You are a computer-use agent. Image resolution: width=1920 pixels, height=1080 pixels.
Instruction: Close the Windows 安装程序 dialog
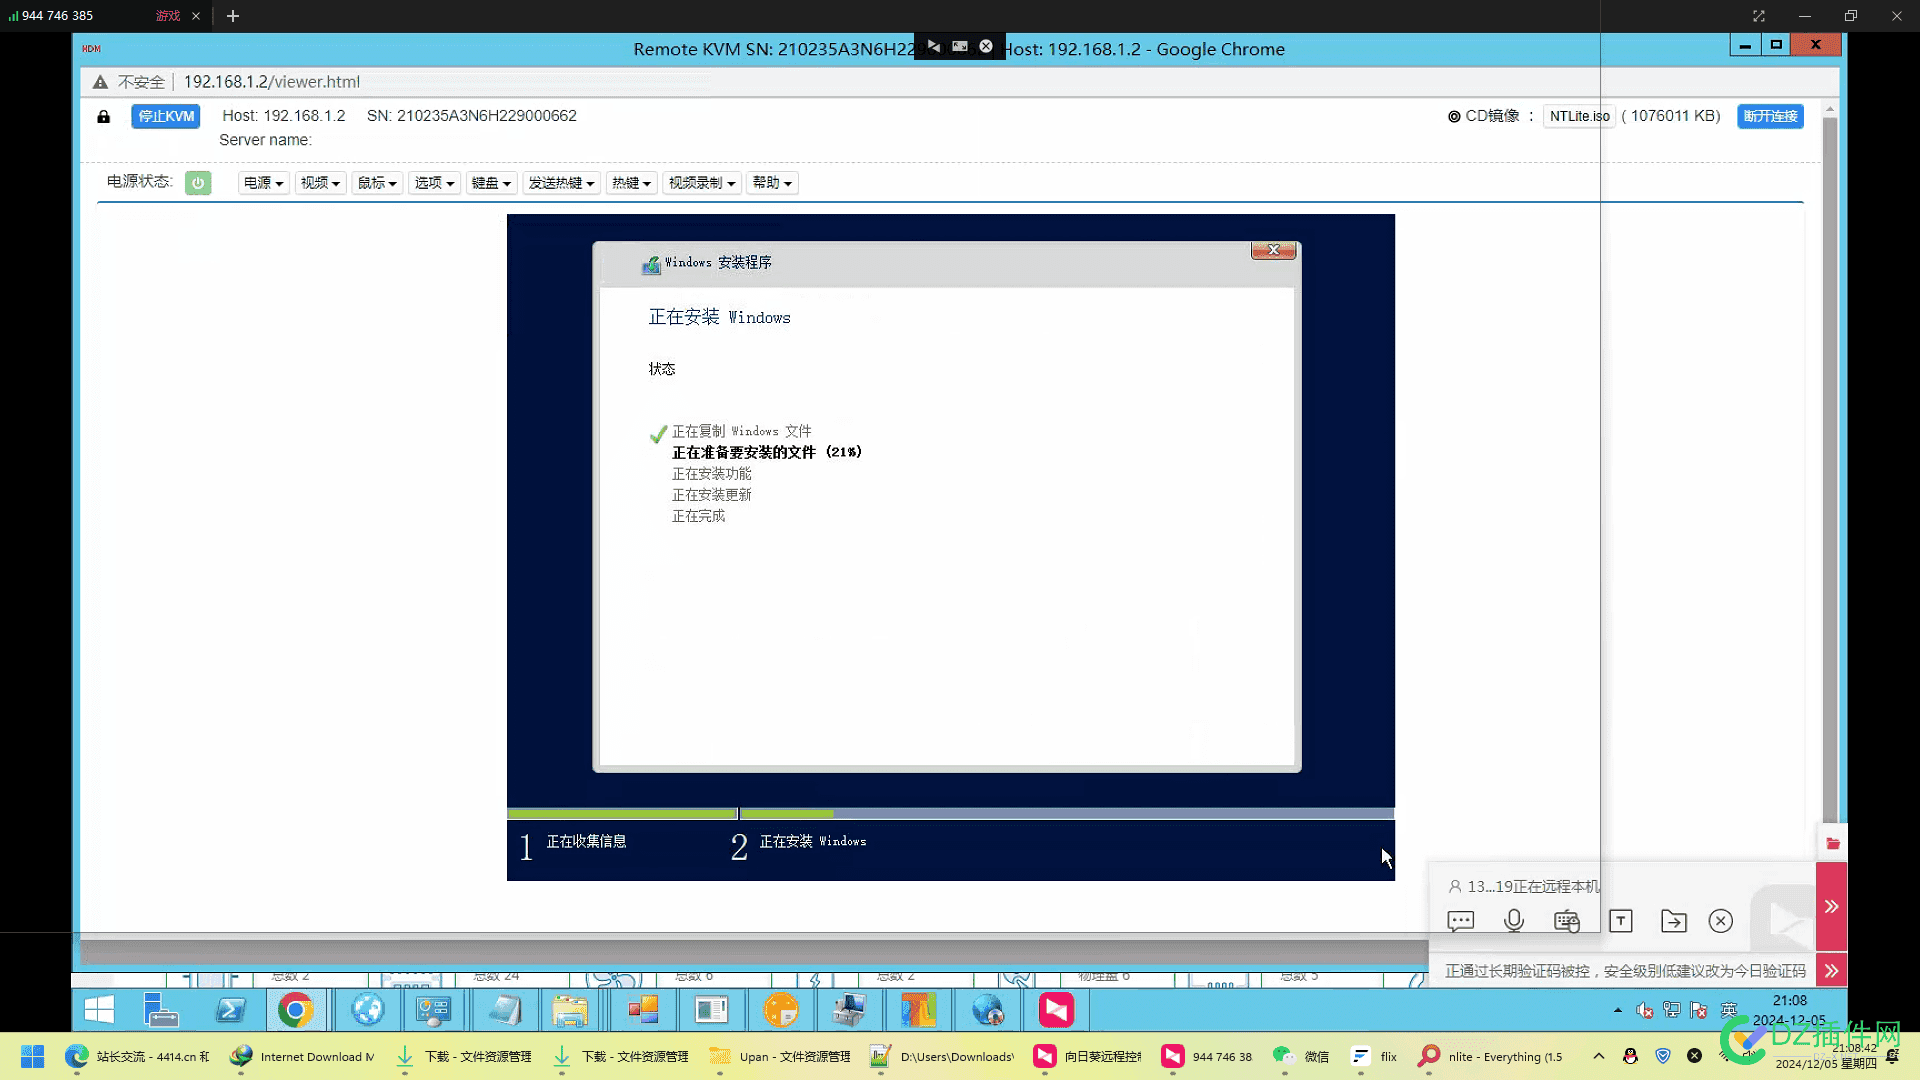1274,250
